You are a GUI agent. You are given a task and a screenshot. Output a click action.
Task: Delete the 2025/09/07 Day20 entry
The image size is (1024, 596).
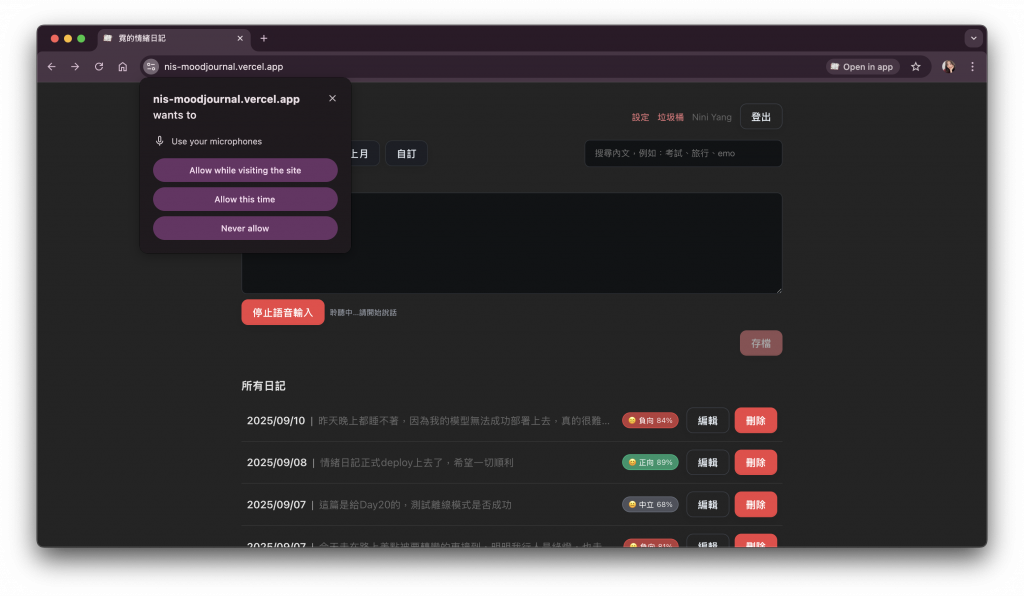point(756,504)
